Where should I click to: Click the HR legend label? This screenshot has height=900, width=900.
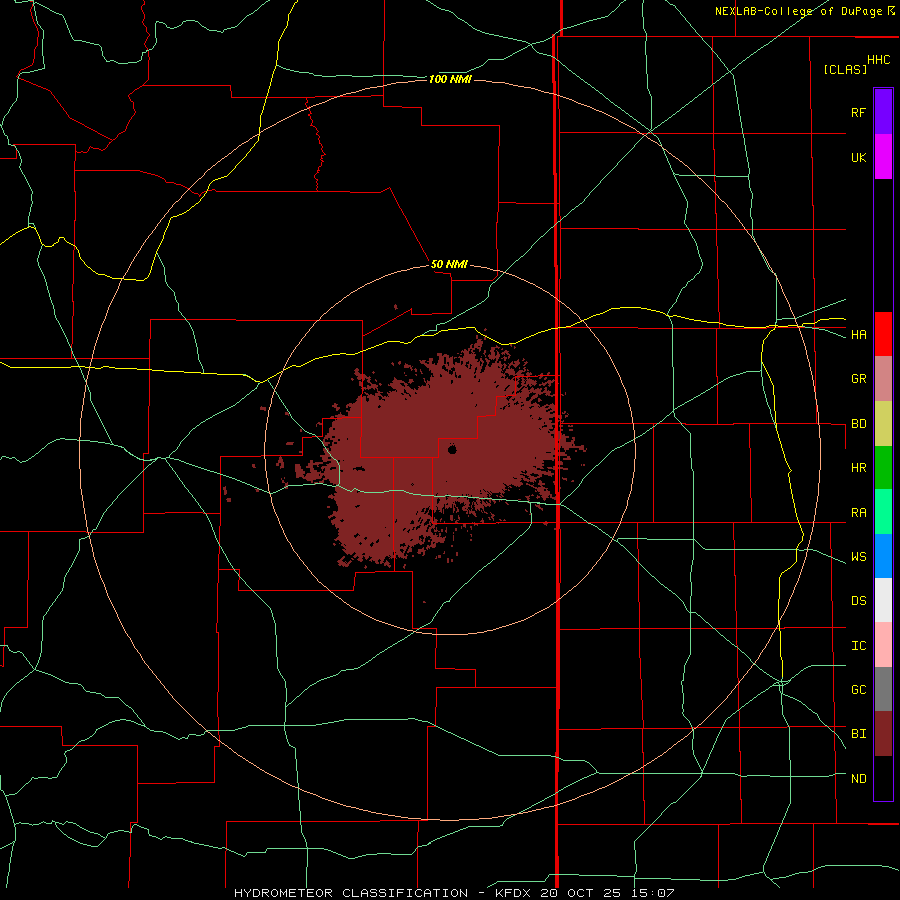(x=858, y=468)
